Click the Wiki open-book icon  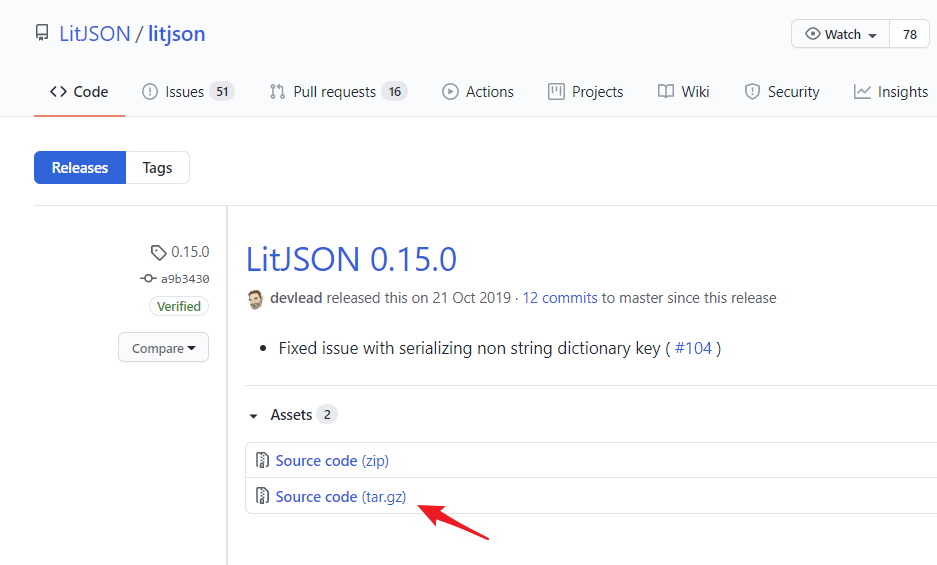pyautogui.click(x=666, y=91)
